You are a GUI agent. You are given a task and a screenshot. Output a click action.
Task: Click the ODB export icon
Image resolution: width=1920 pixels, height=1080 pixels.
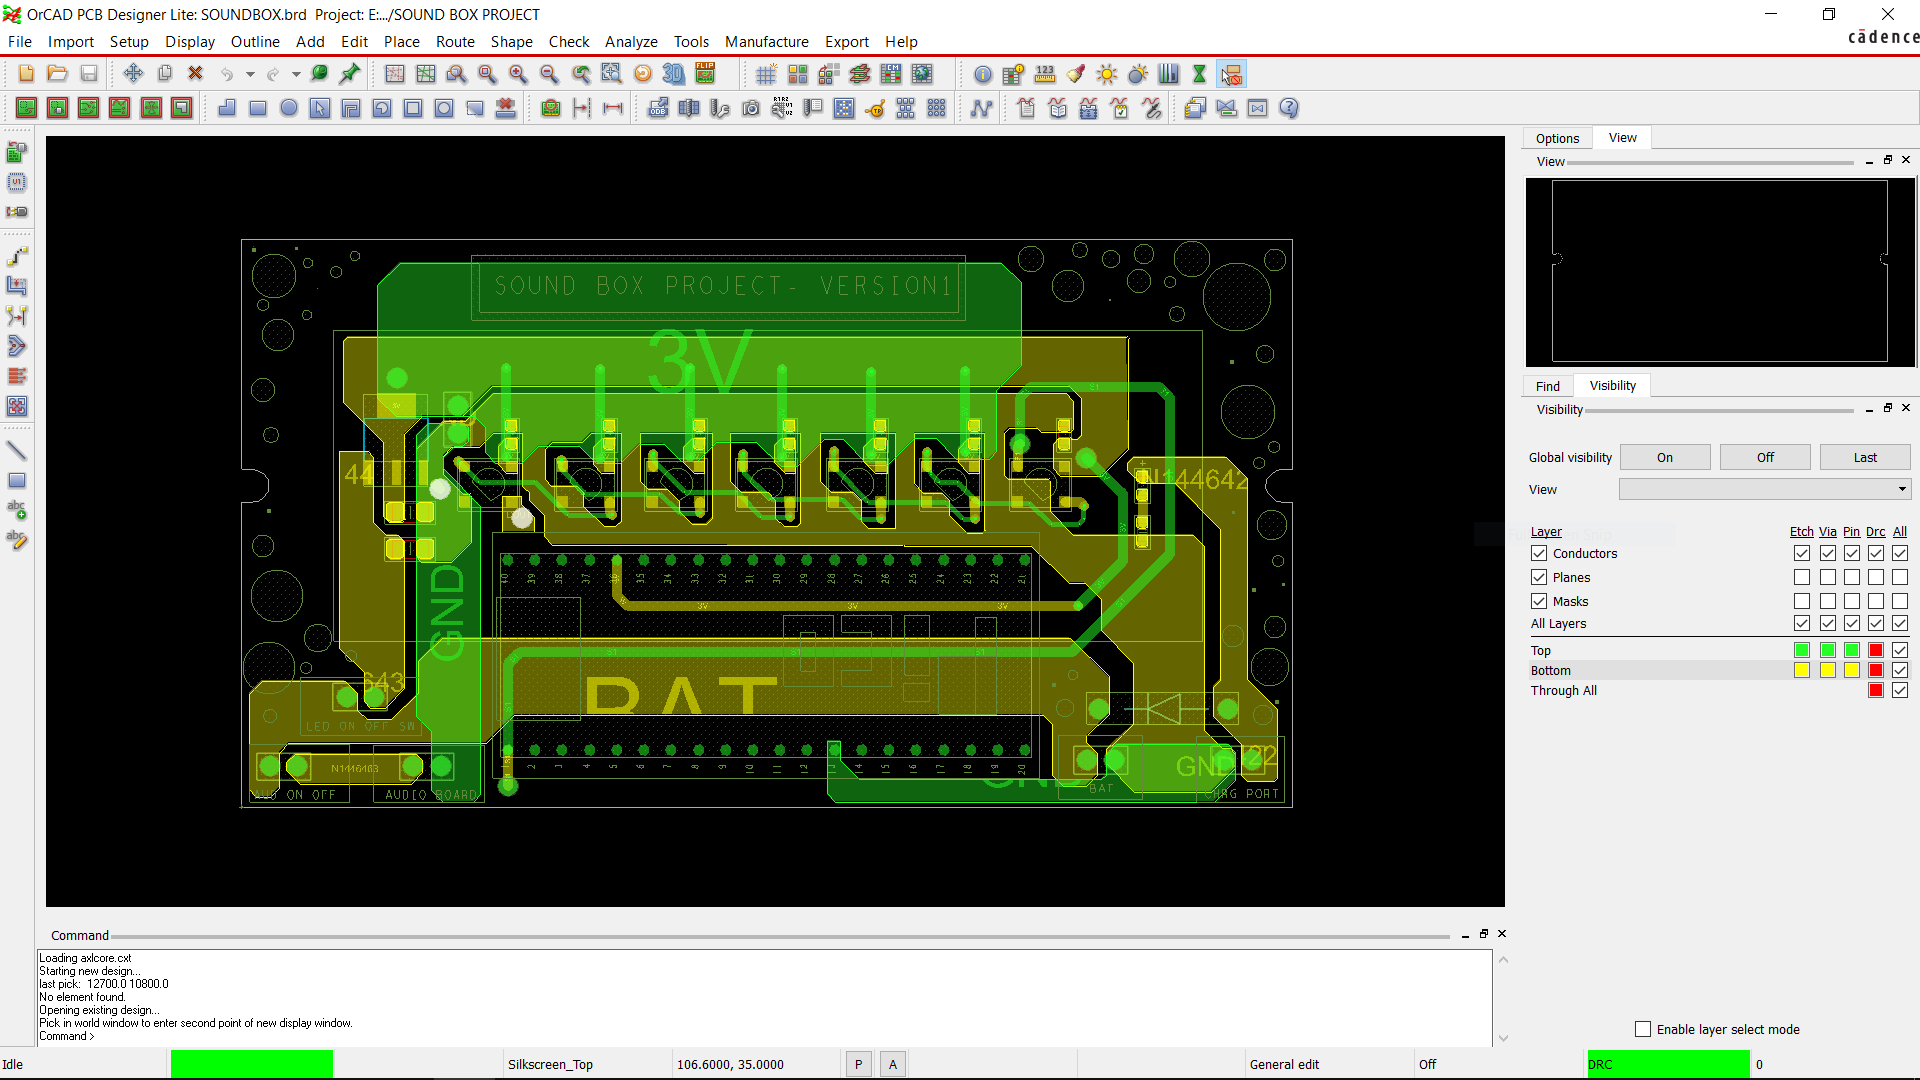pos(658,108)
